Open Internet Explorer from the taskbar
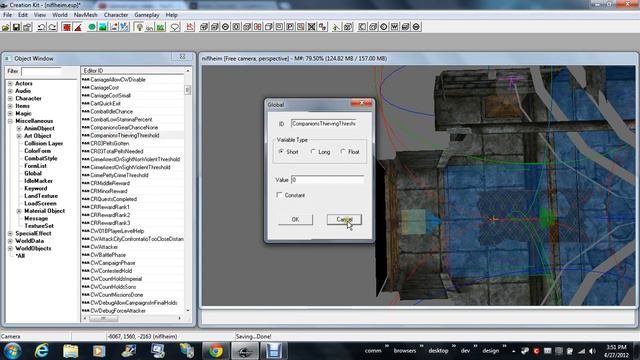640x360 pixels. [x=42, y=351]
